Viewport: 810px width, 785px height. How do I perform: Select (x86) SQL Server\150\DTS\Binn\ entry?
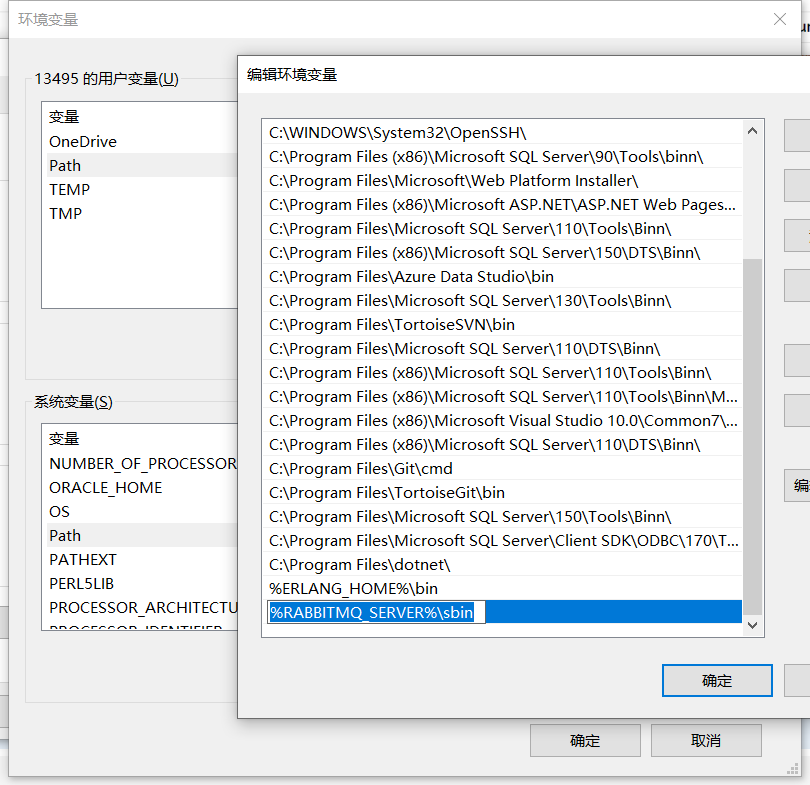[x=502, y=253]
